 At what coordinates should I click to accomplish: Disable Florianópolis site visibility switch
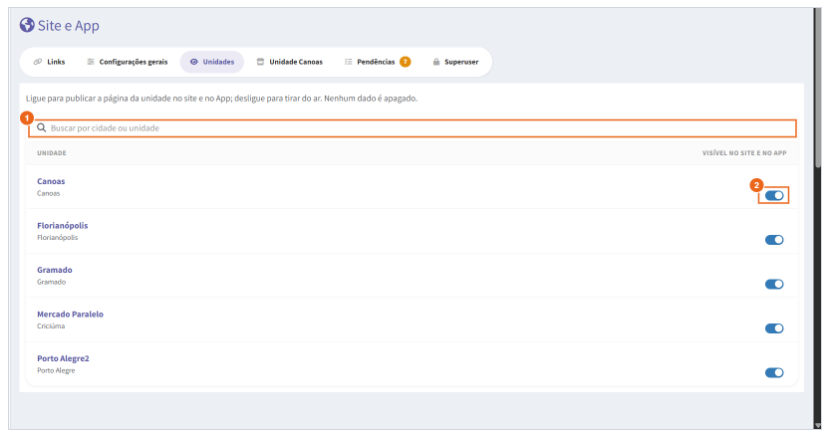click(774, 240)
